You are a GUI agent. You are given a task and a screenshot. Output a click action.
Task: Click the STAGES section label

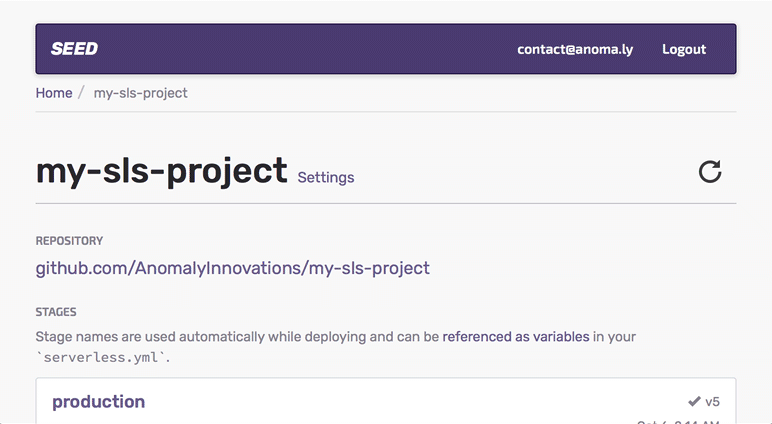pos(56,312)
